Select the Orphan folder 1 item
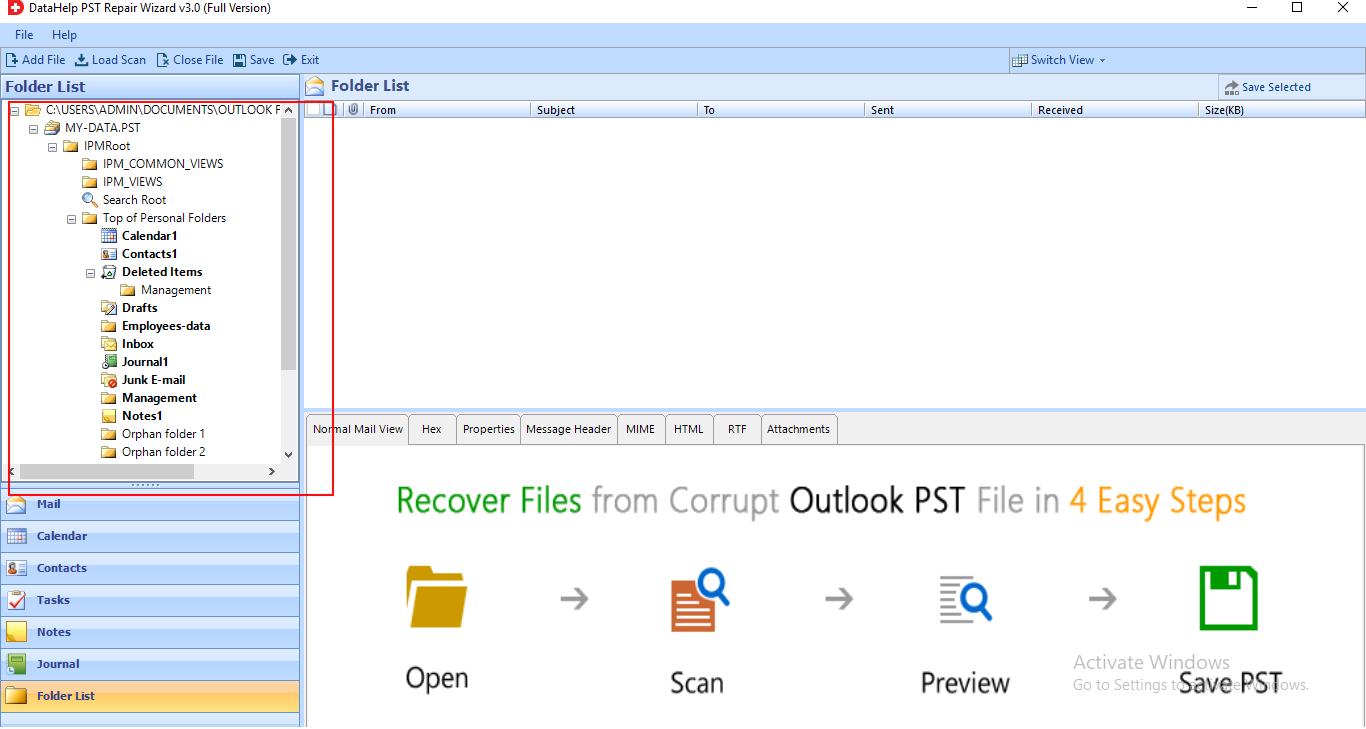Screen dimensions: 1366x729 point(163,434)
